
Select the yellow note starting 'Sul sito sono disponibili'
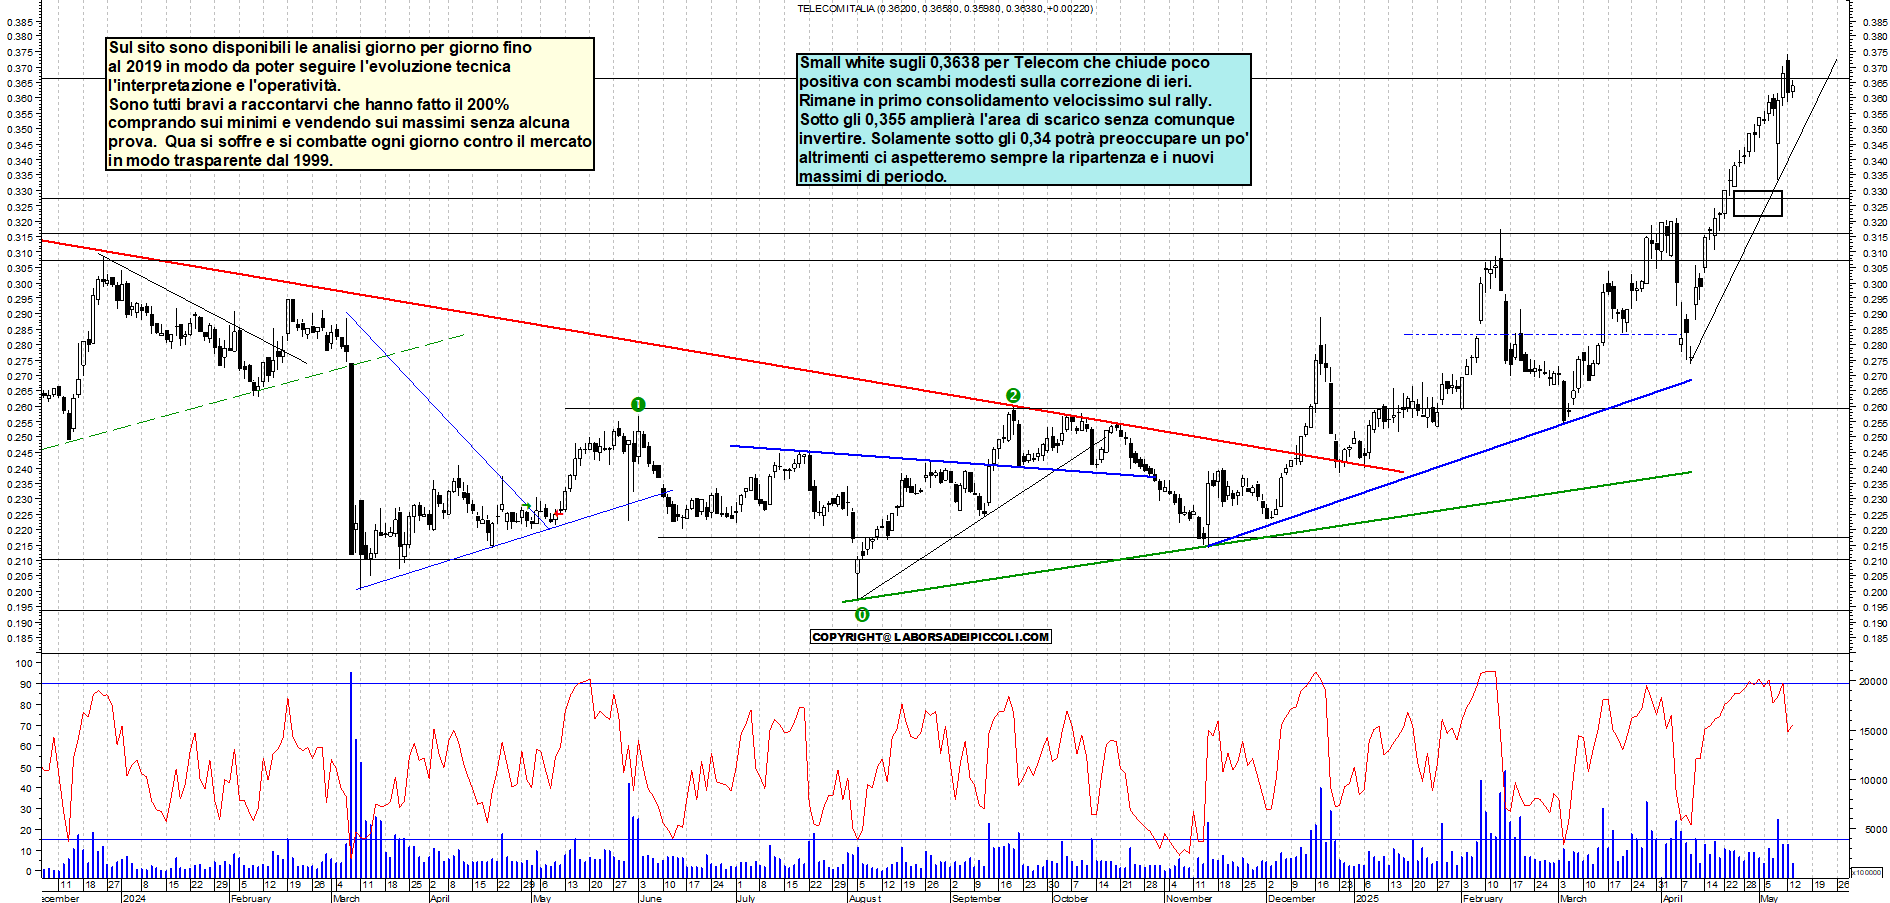pos(350,104)
